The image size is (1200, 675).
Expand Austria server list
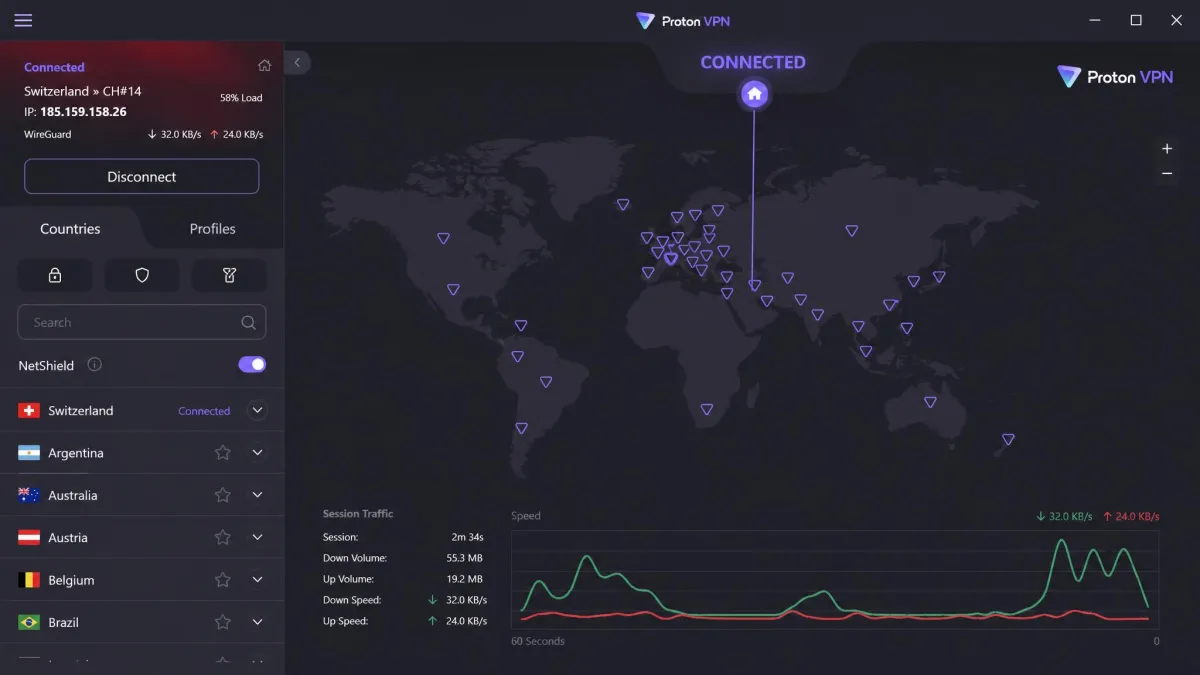257,538
